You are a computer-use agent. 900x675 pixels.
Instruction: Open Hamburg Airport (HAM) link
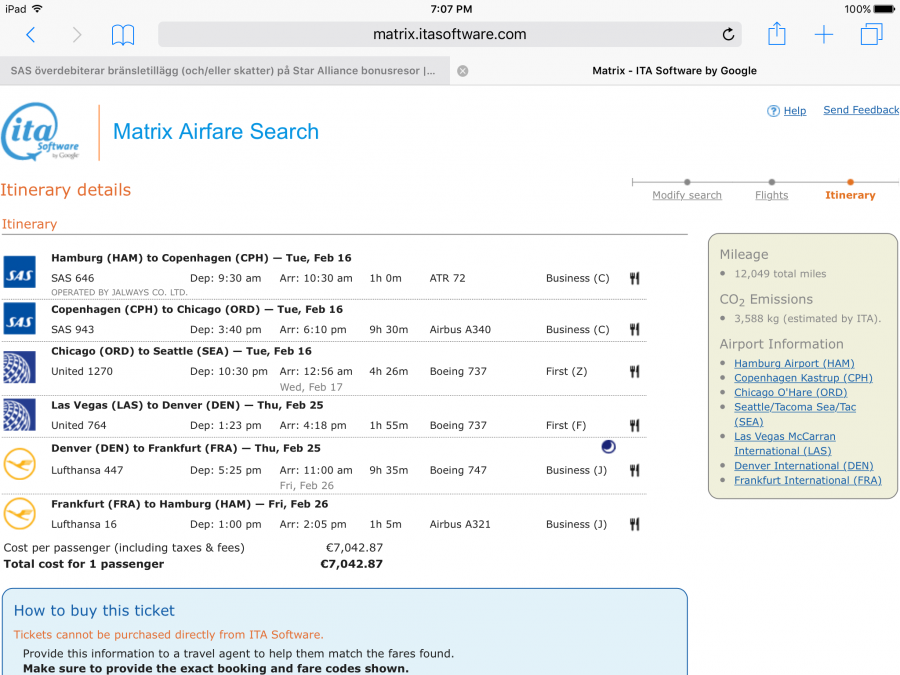coord(794,364)
